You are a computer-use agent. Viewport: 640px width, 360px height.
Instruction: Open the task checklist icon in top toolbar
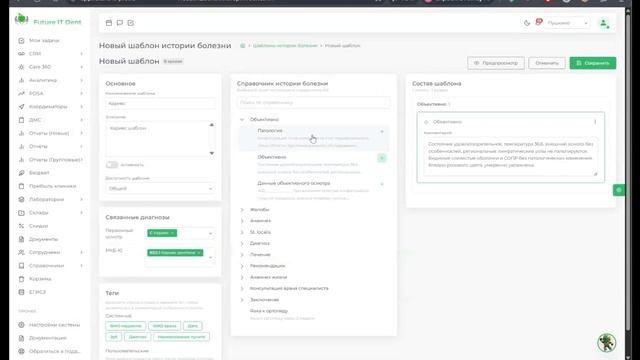(131, 23)
